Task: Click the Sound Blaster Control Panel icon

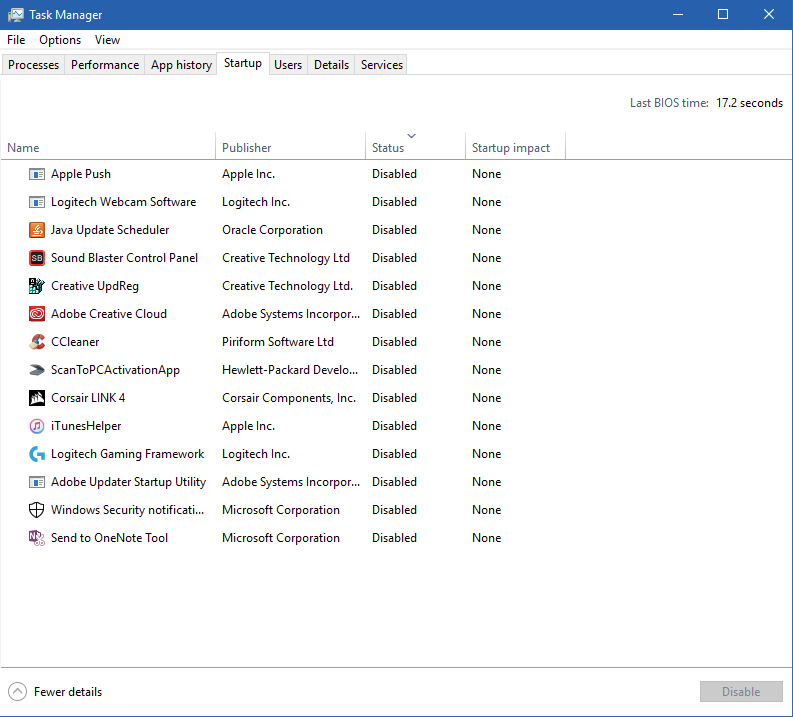Action: coord(36,258)
